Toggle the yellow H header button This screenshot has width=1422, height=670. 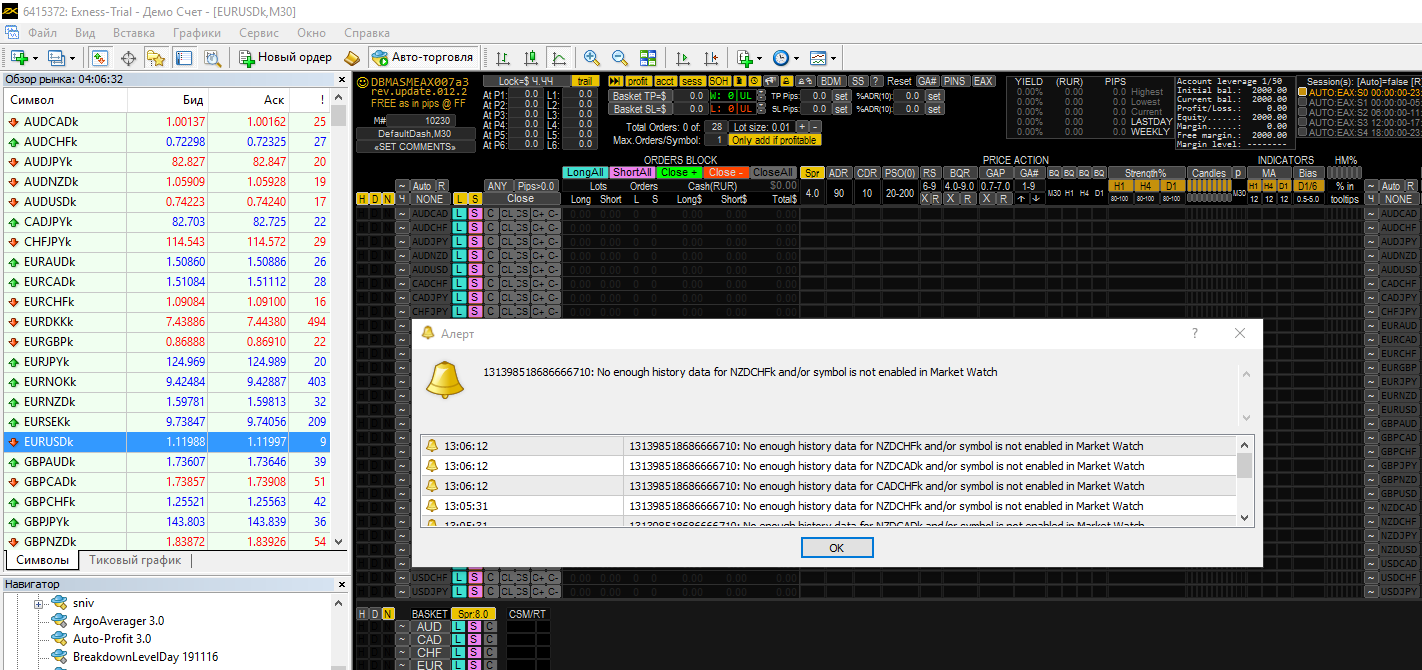click(362, 199)
